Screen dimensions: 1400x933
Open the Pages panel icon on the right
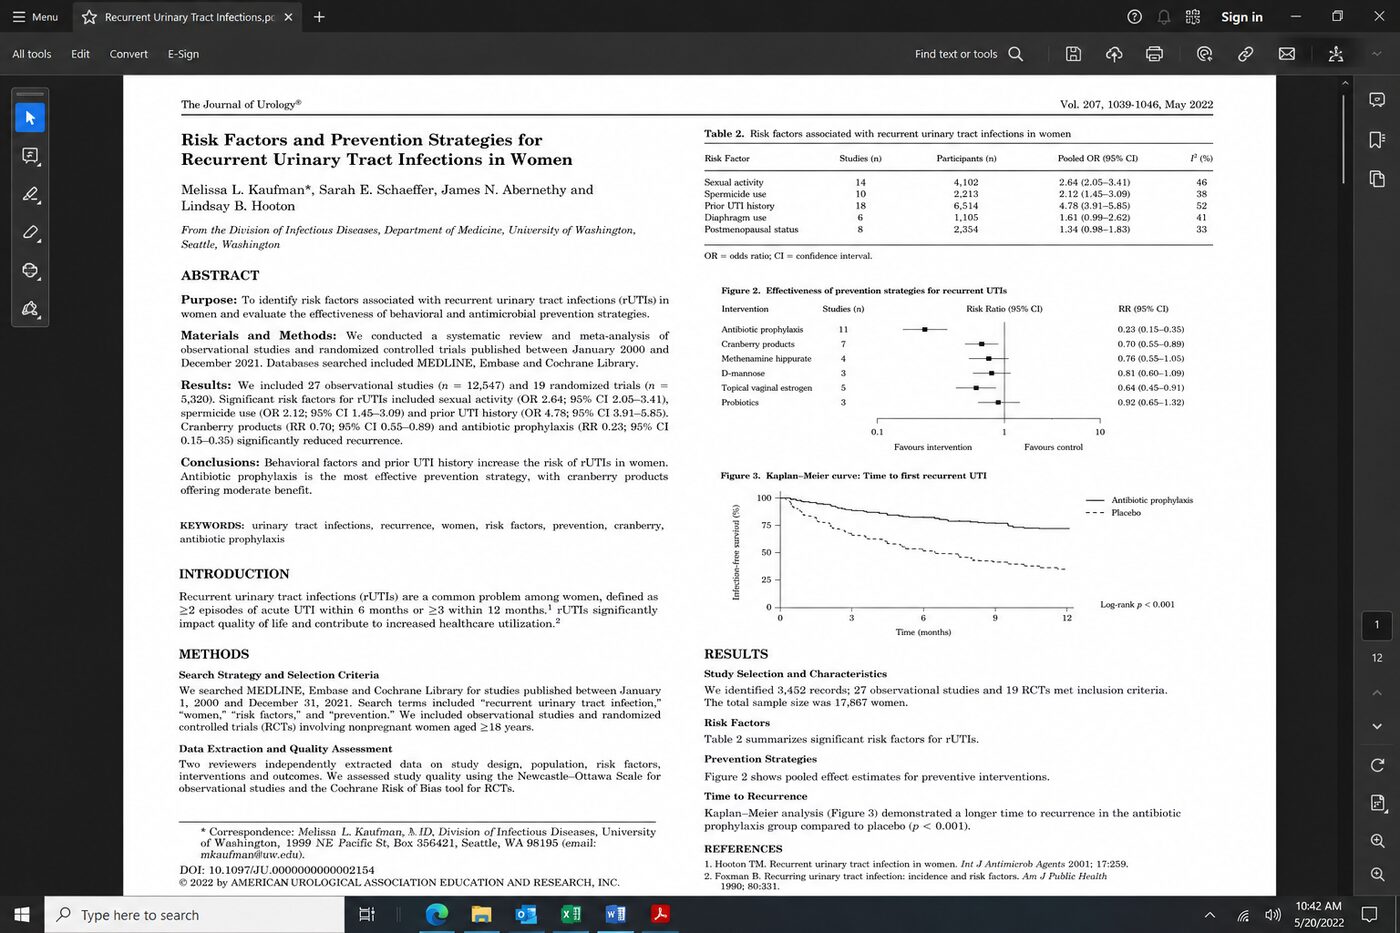[1377, 179]
